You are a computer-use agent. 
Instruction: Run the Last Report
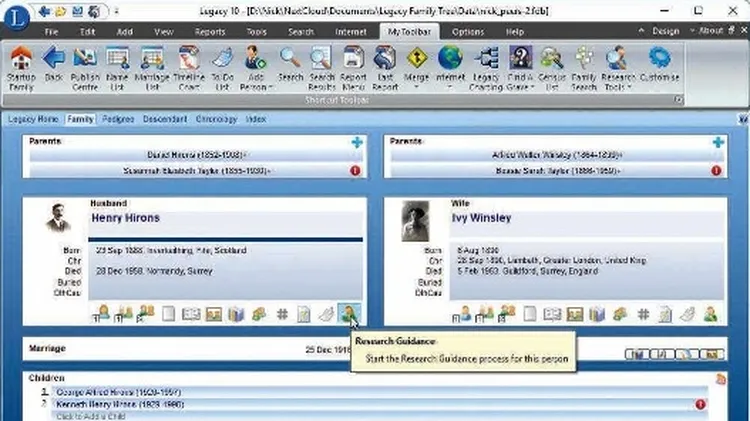(x=385, y=68)
